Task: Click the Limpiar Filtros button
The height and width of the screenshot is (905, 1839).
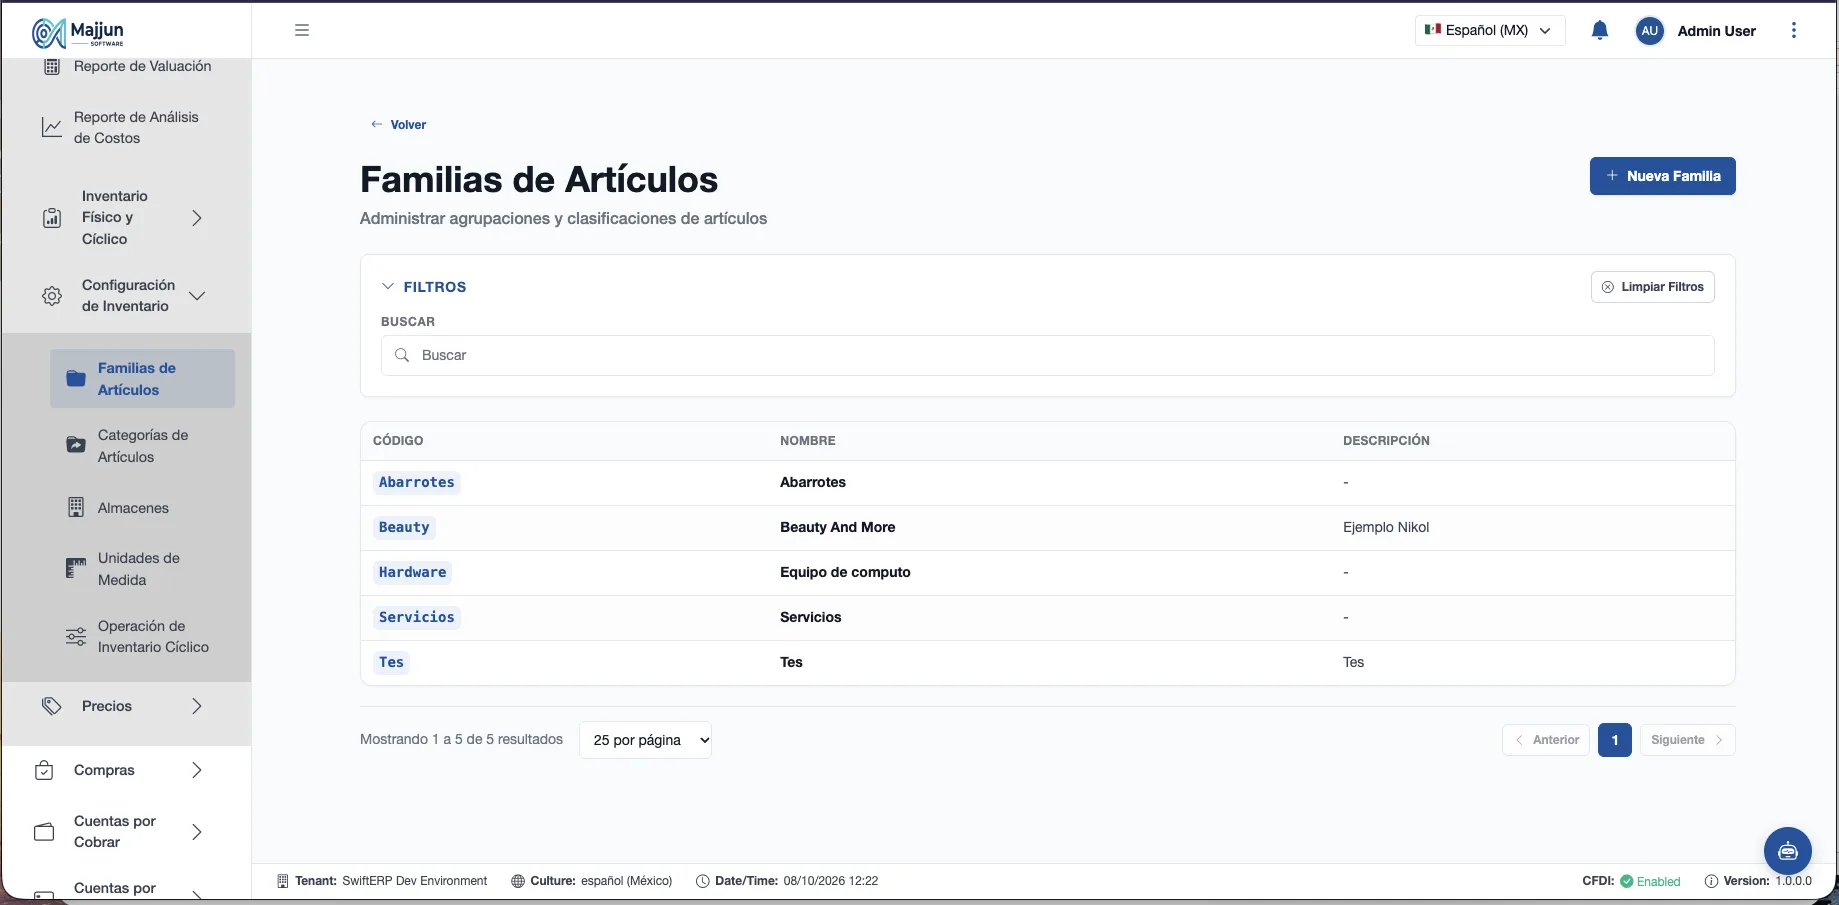Action: pos(1652,287)
